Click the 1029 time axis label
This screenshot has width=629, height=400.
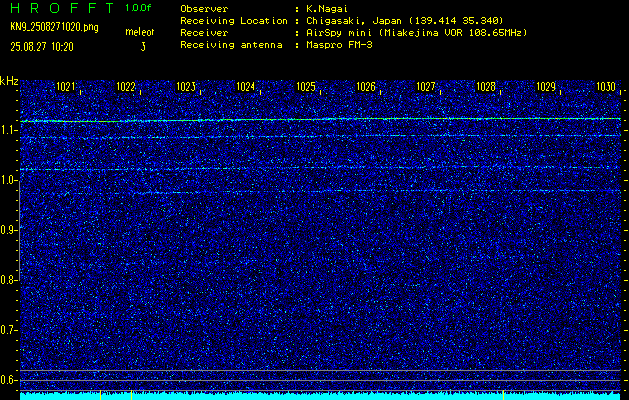click(x=546, y=86)
